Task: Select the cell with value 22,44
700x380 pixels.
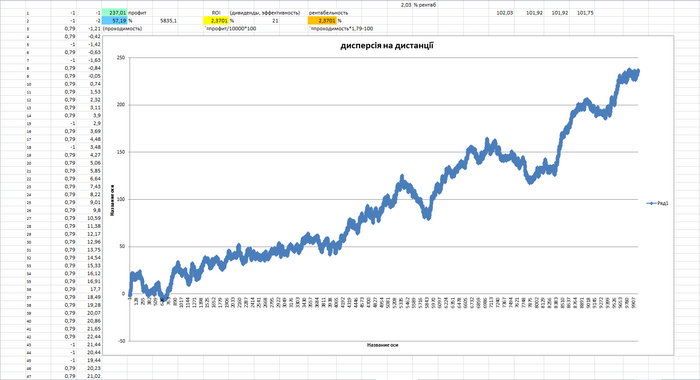Action: click(89, 337)
